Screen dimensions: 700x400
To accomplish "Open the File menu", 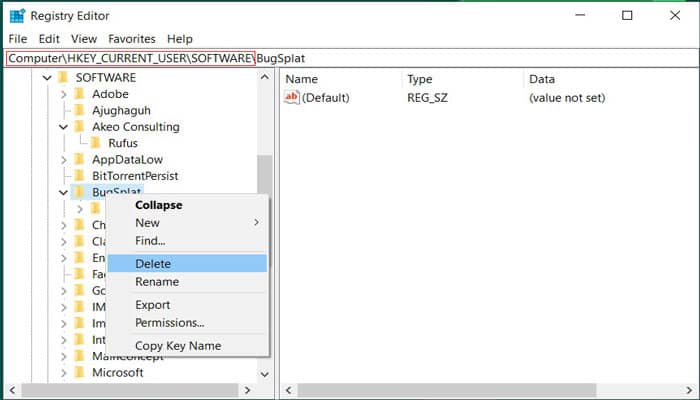I will [18, 39].
